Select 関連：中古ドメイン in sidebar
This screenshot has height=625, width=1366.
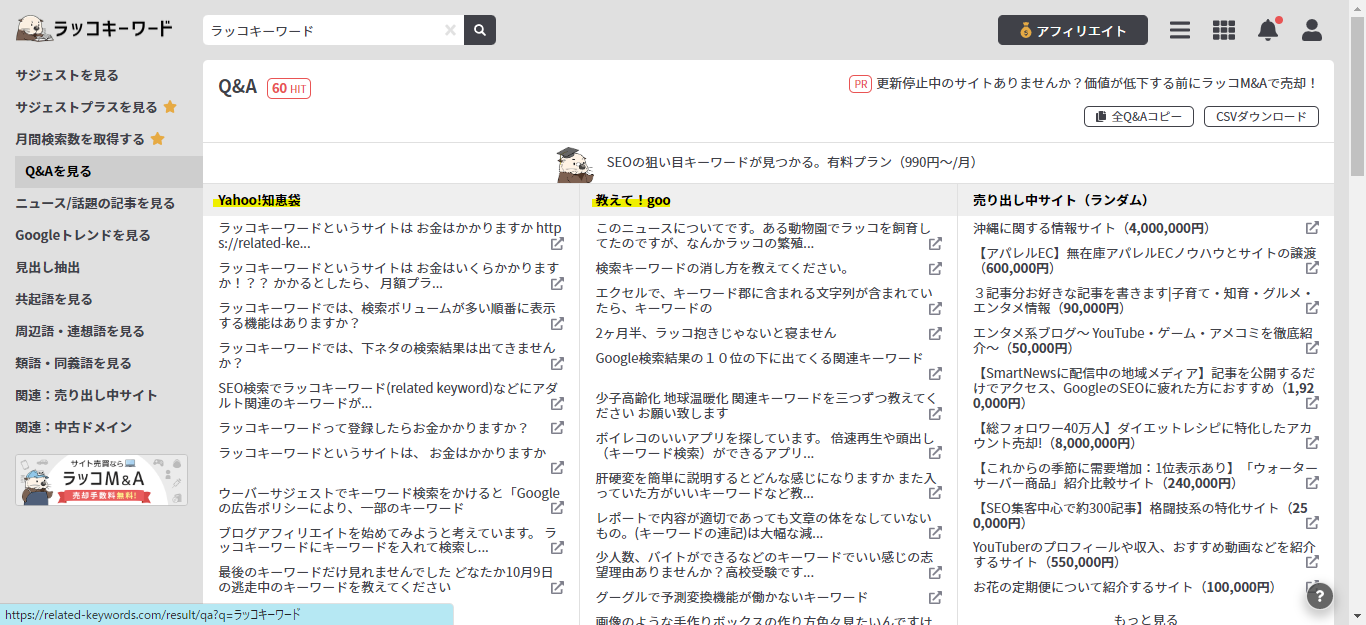[73, 427]
